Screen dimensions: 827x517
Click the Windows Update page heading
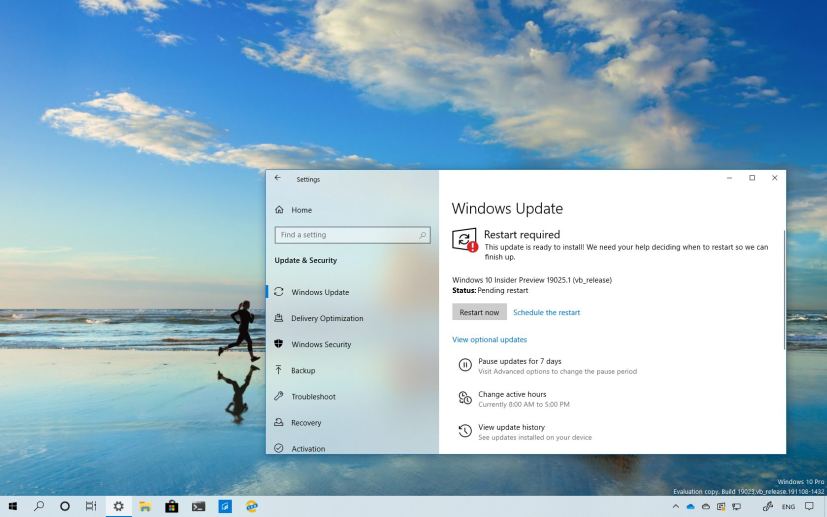pos(507,208)
